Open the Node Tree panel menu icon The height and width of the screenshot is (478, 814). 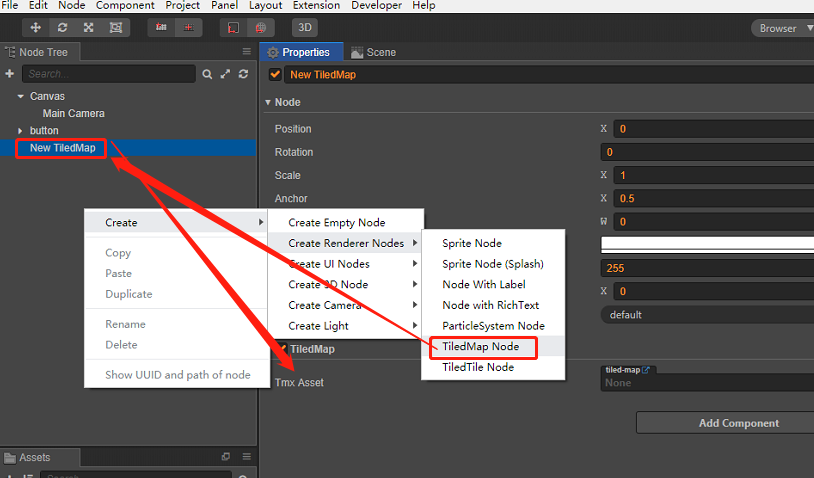pyautogui.click(x=247, y=51)
